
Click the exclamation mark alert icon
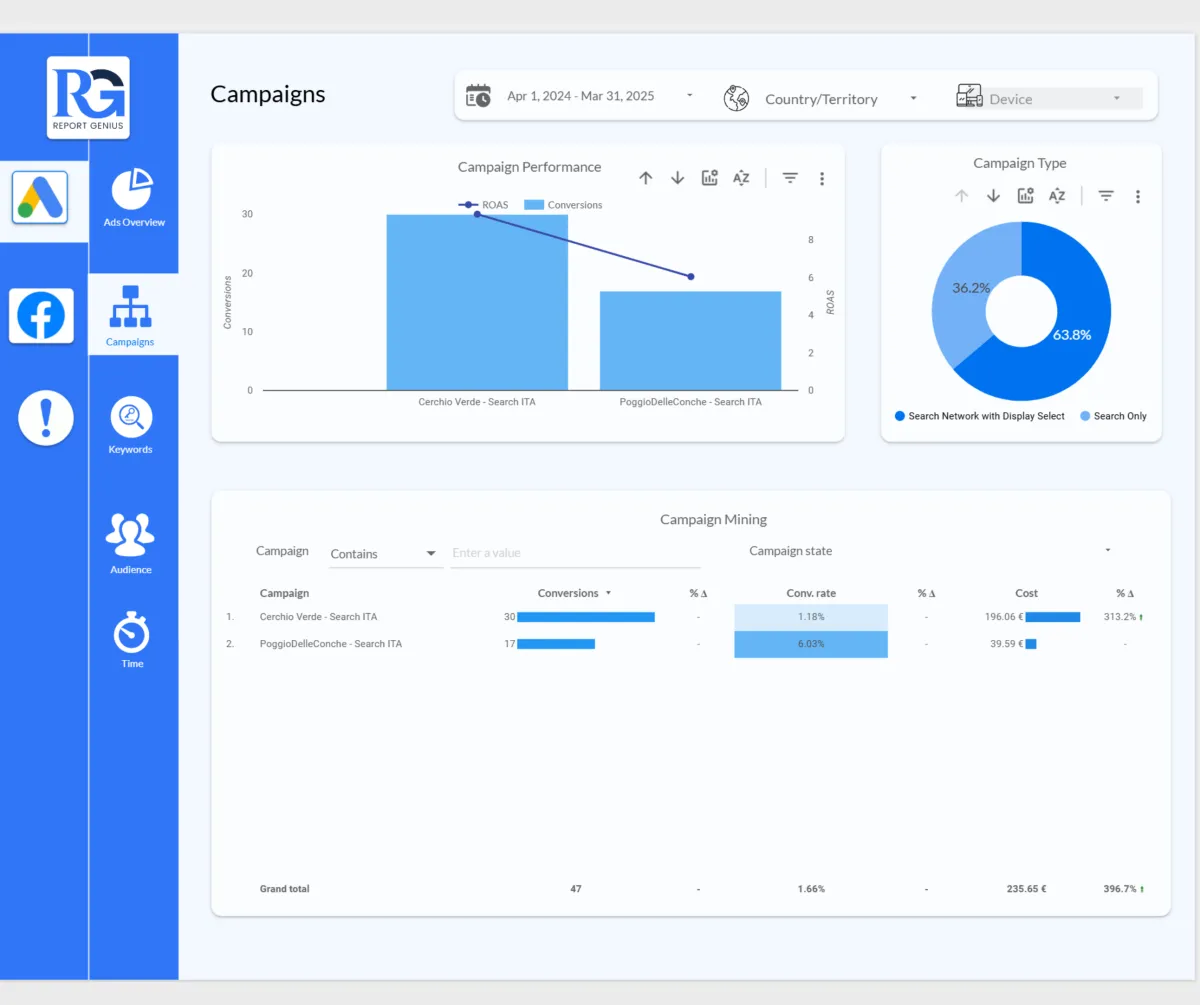tap(45, 417)
